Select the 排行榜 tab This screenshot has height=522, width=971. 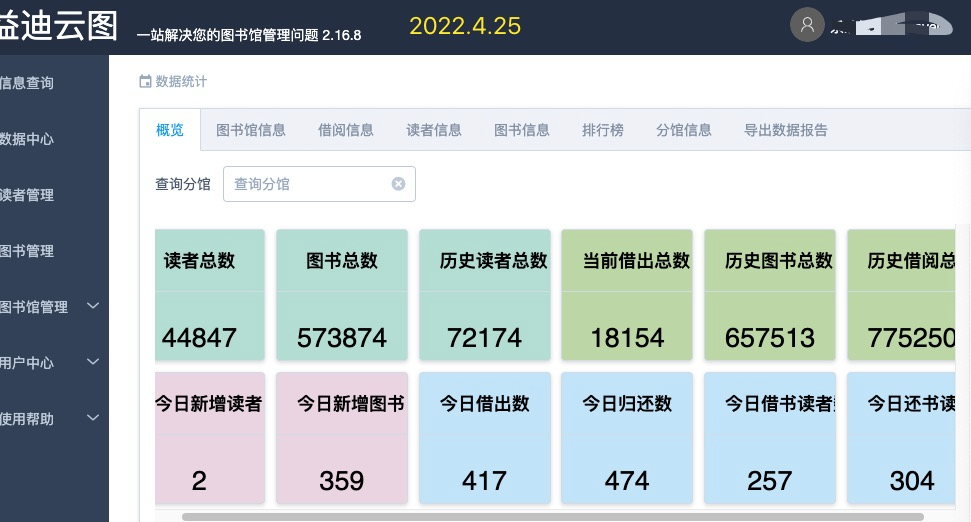coord(603,130)
